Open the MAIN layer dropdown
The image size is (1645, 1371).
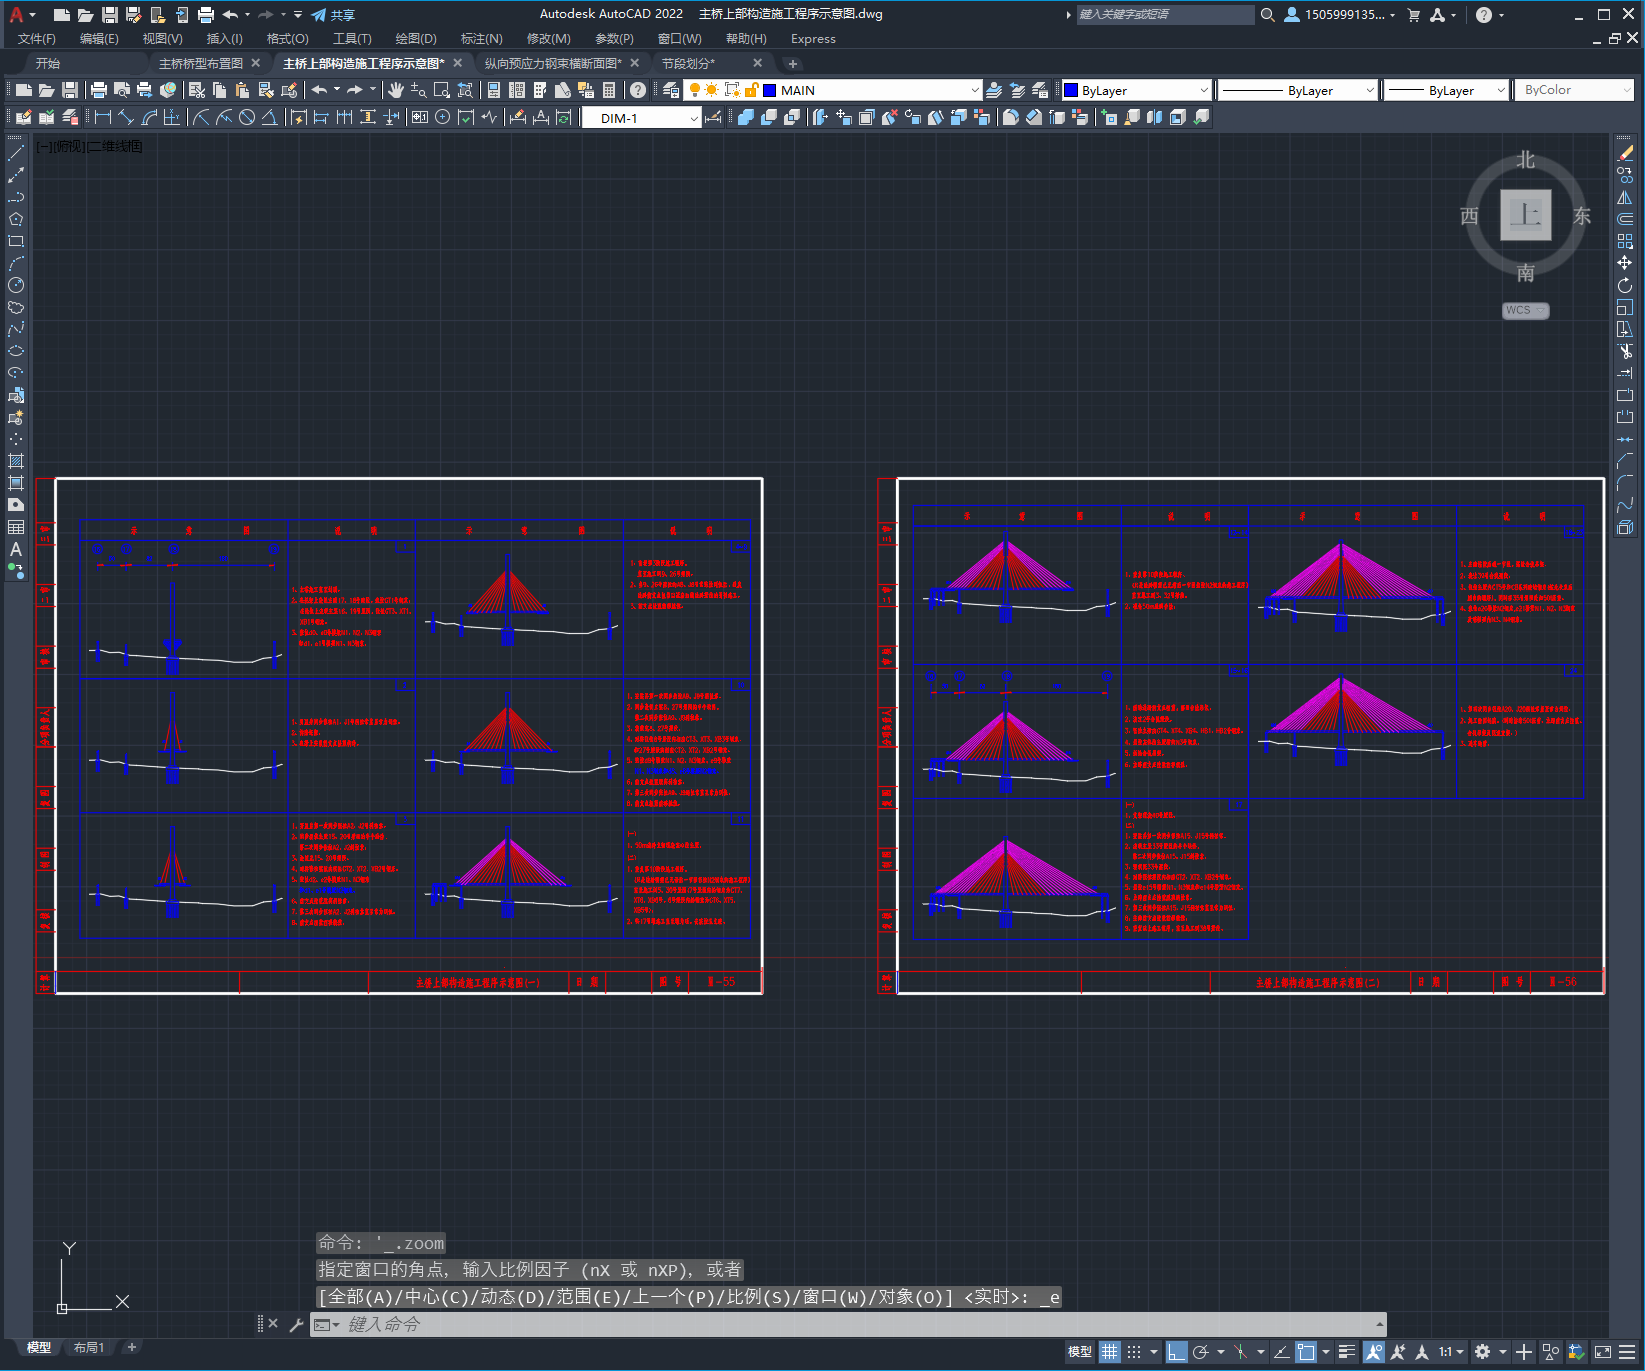(x=974, y=90)
